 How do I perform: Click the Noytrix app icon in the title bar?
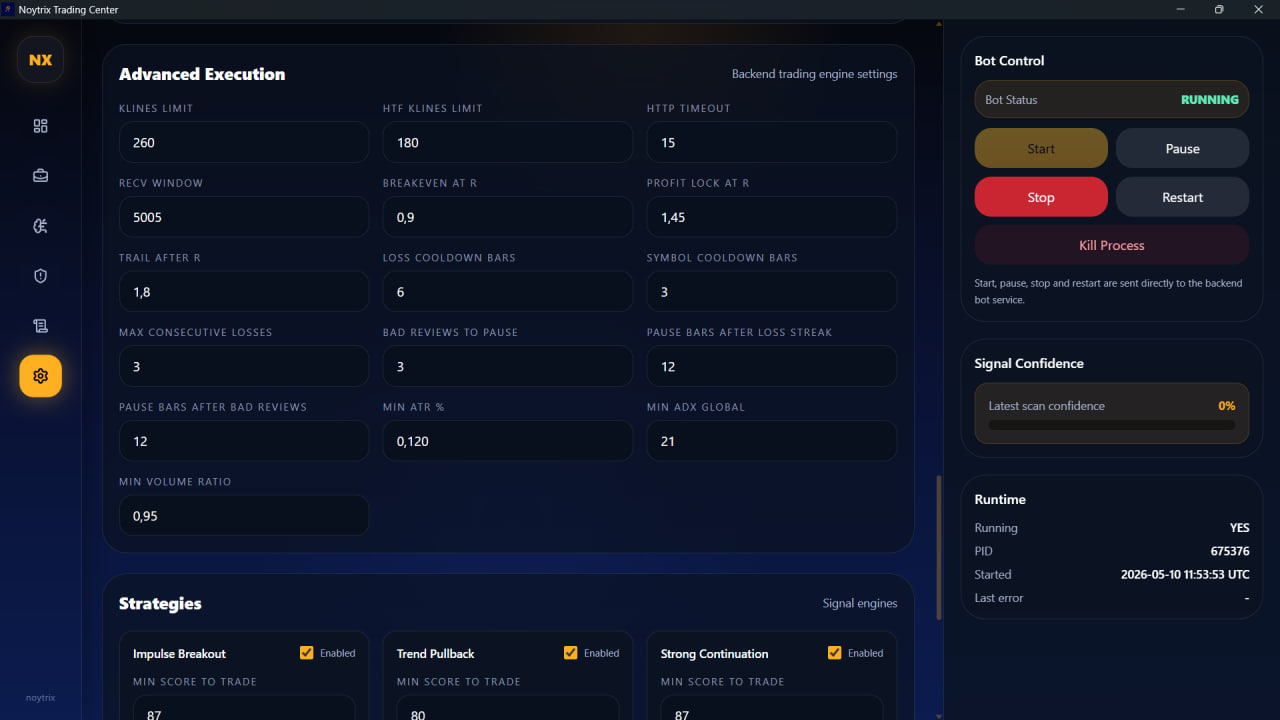coord(8,9)
